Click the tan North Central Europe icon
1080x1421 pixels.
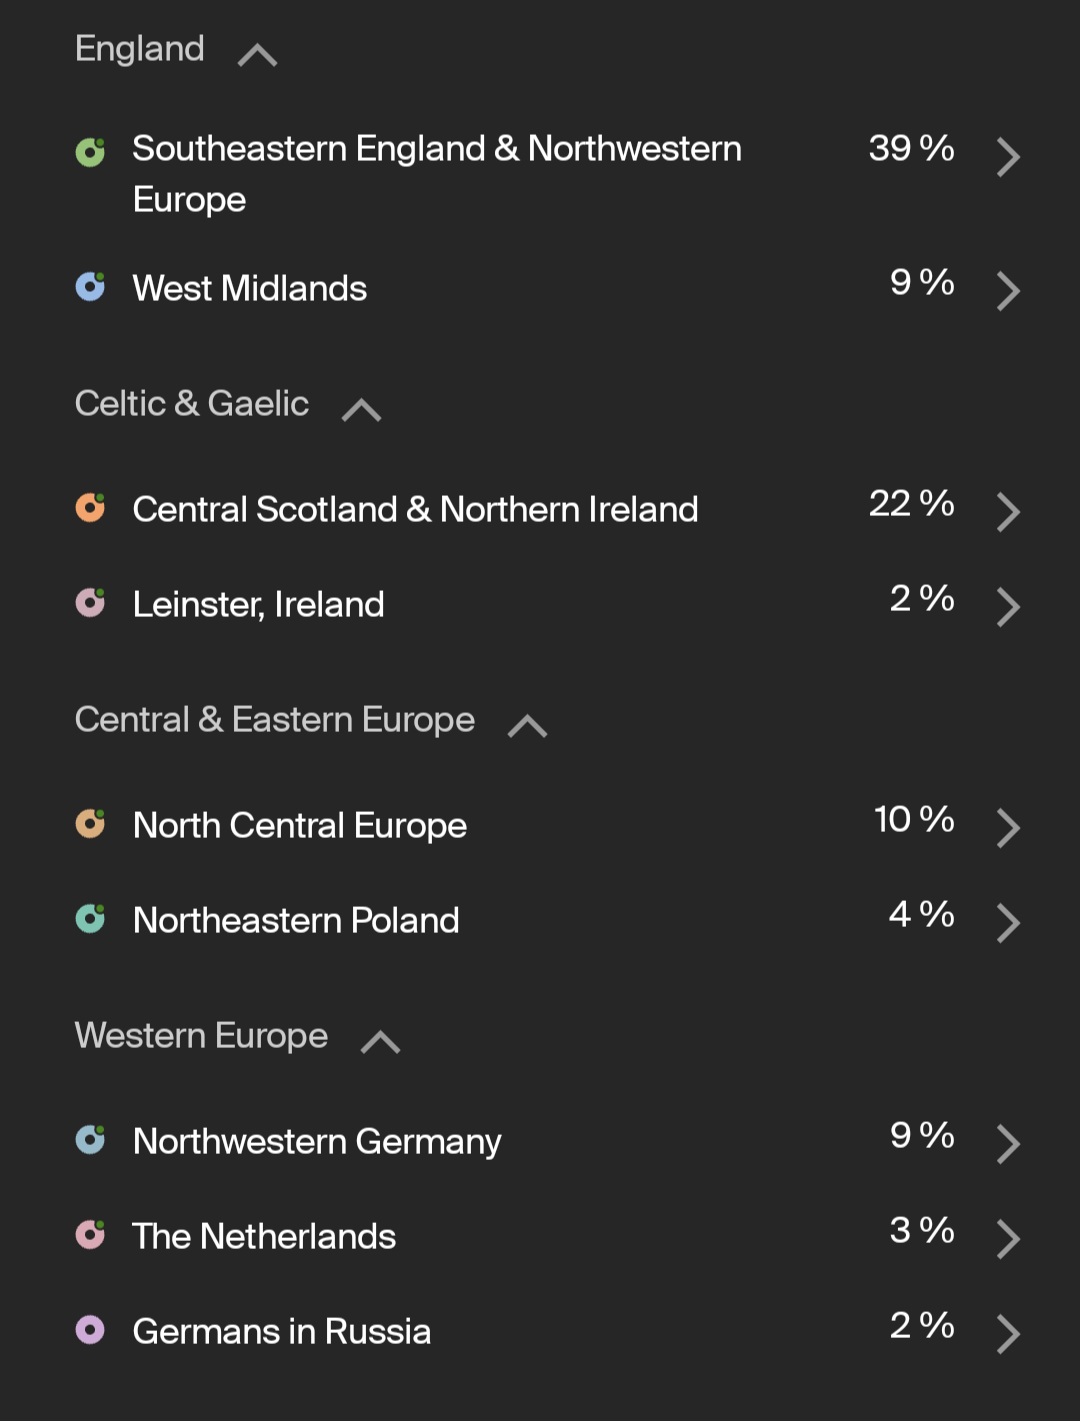(90, 824)
